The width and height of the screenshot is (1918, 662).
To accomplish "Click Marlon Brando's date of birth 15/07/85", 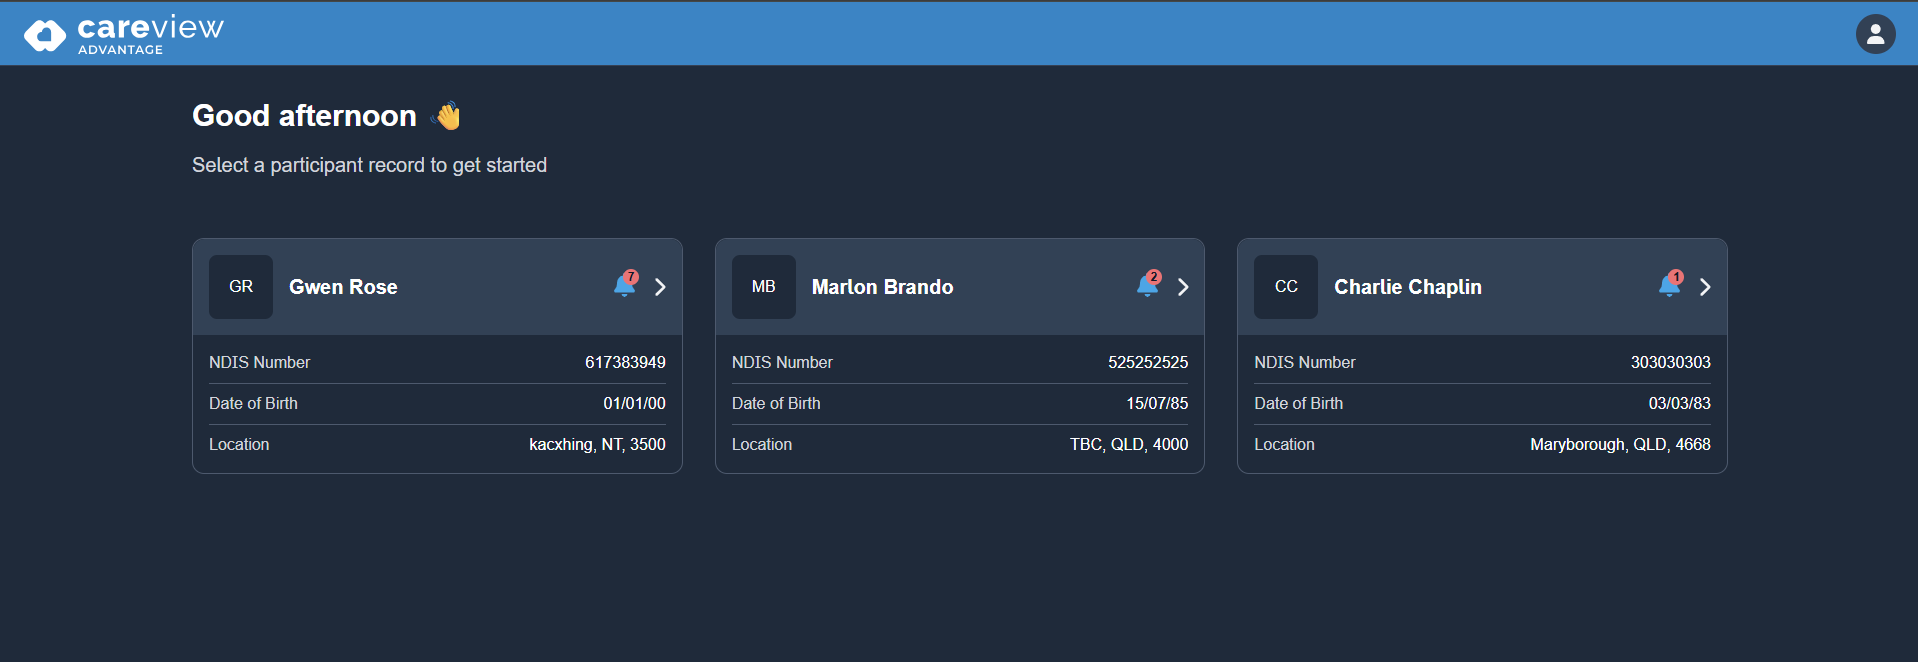I will pyautogui.click(x=1157, y=403).
